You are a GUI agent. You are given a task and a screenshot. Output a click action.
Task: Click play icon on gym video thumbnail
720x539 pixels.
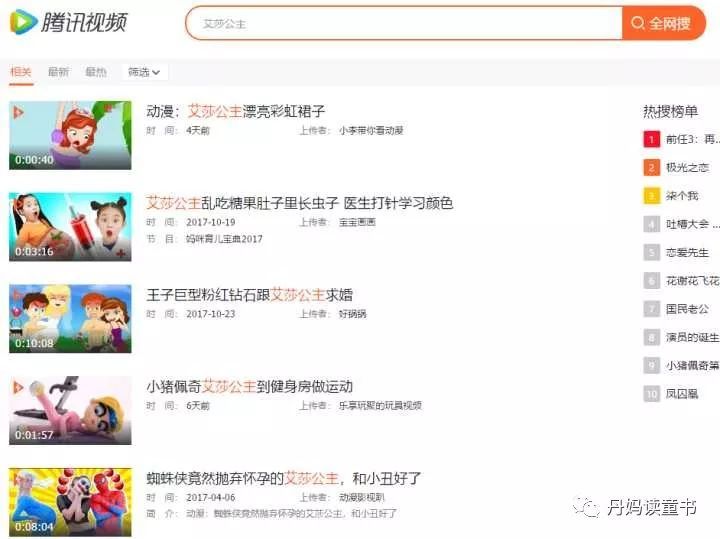(x=18, y=387)
